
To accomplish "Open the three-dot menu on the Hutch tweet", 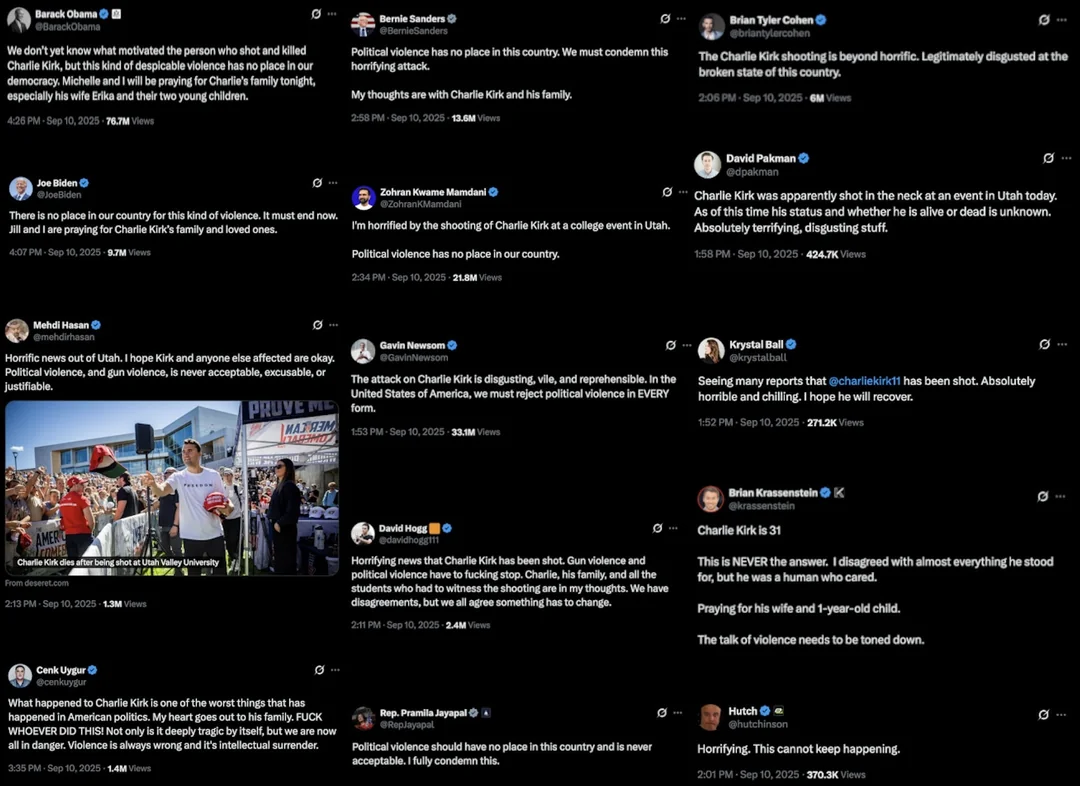I will (x=1061, y=714).
